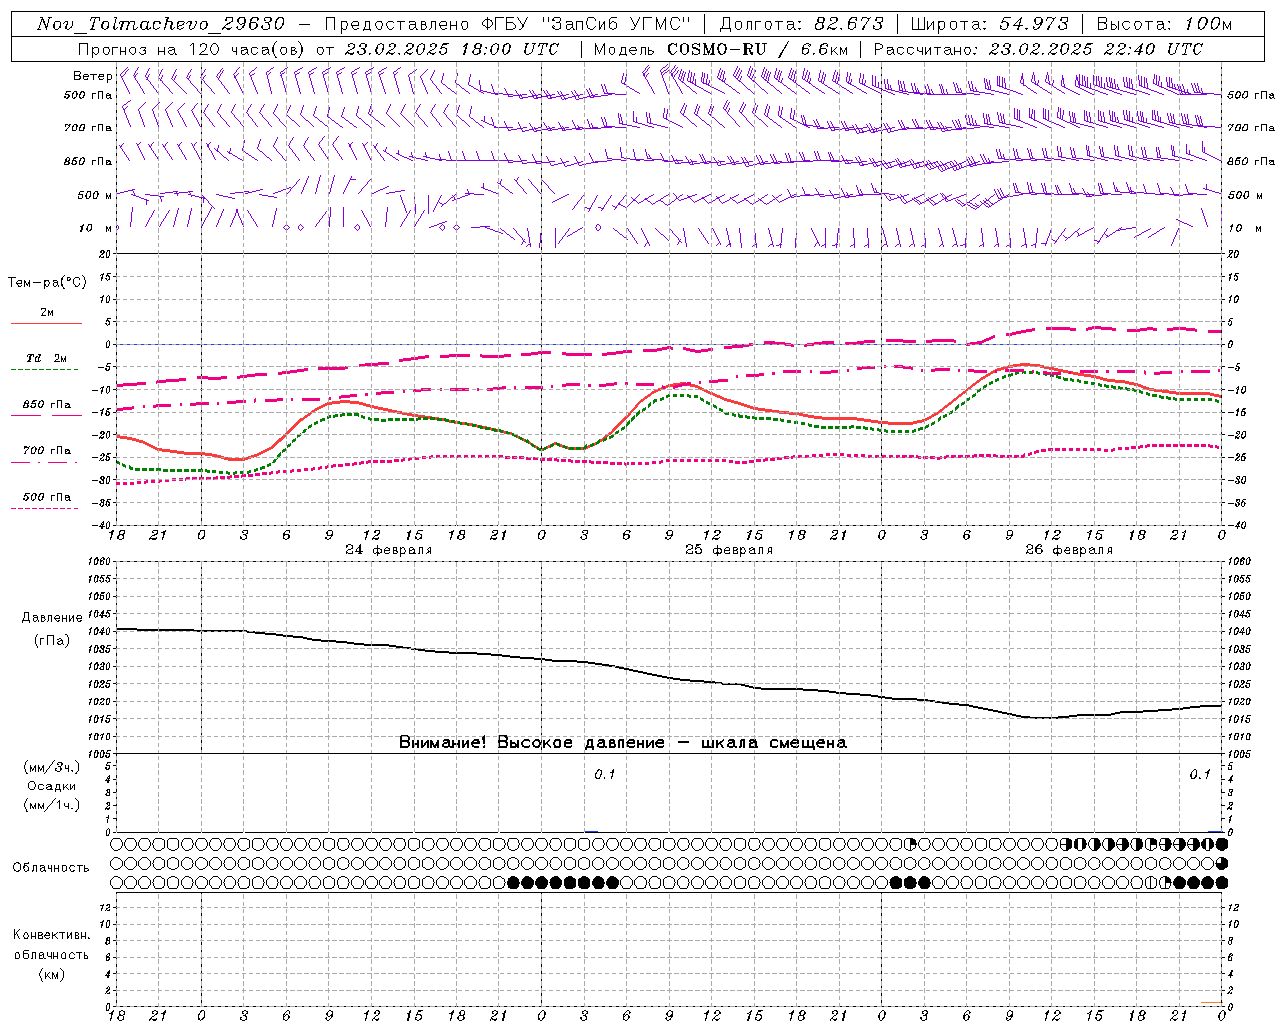Click the '24 февраля' date label

coord(389,550)
